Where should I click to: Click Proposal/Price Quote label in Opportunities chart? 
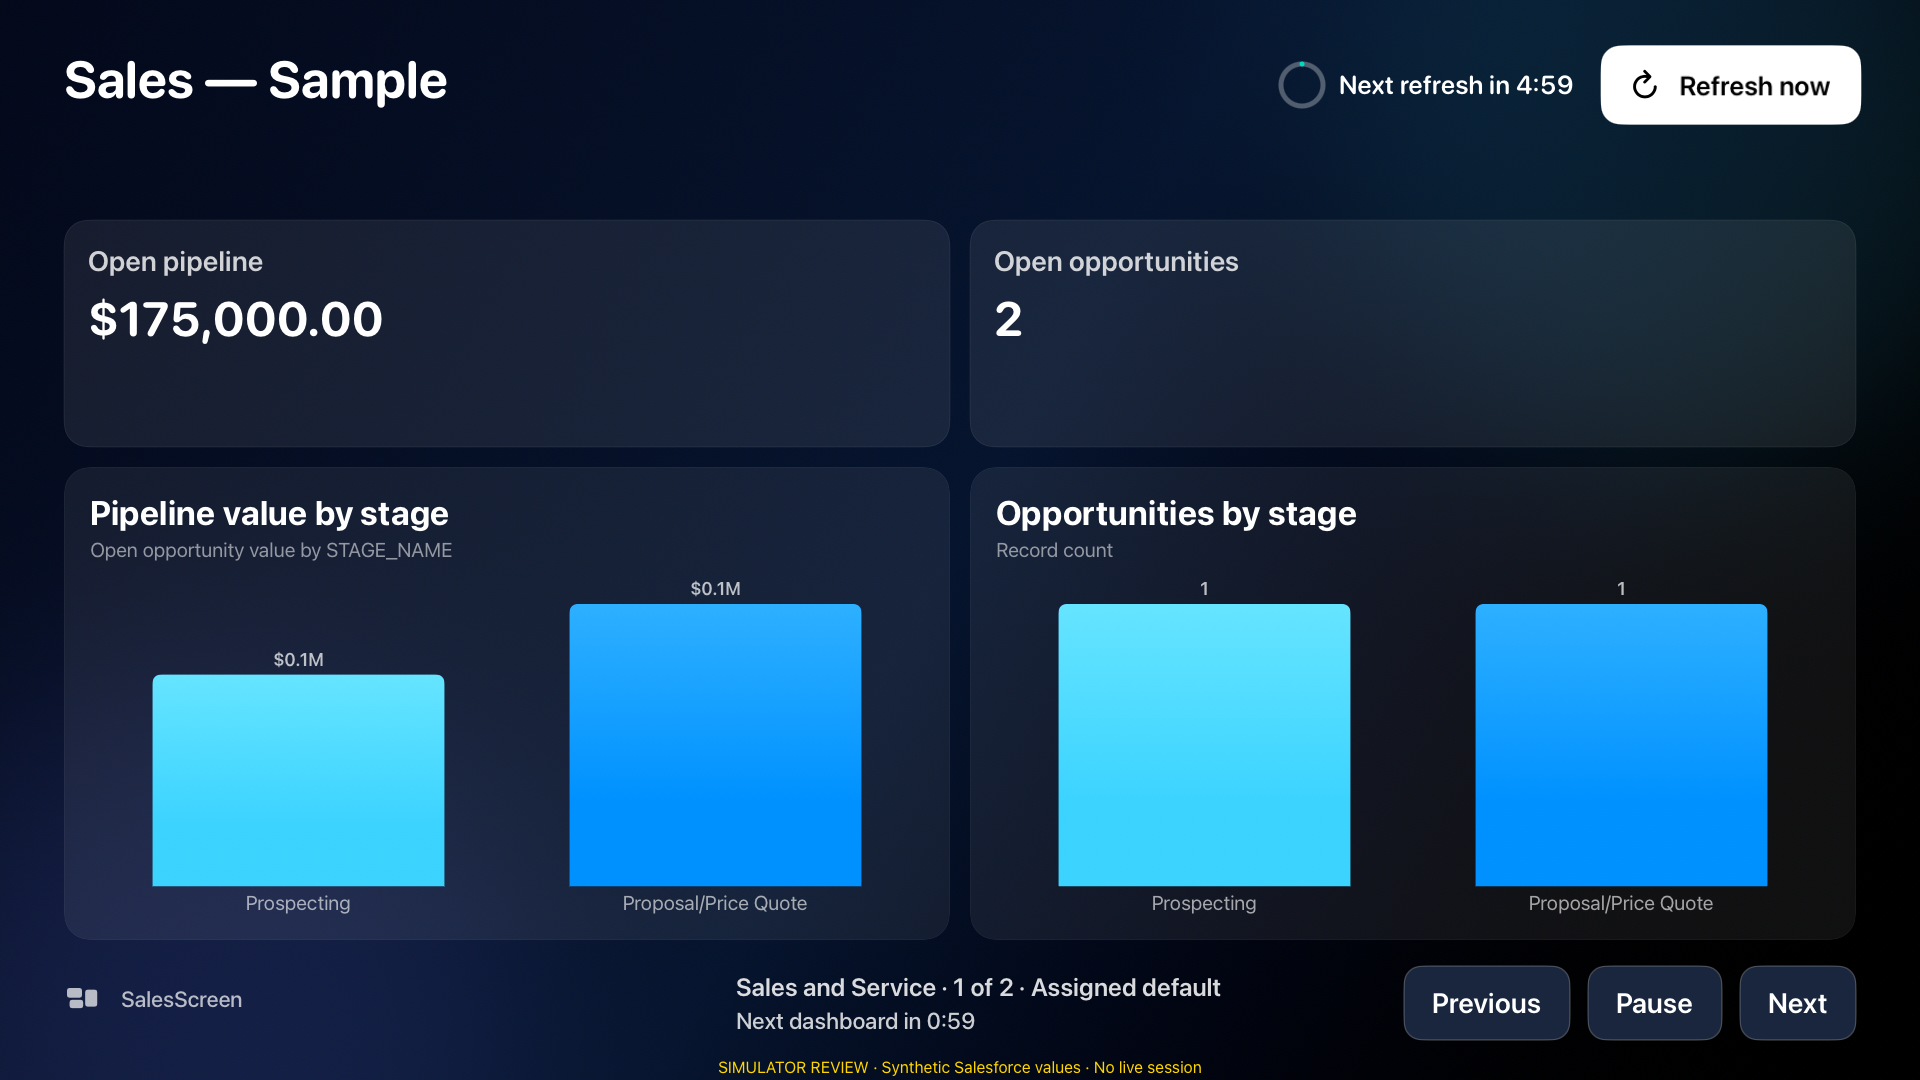click(x=1621, y=903)
